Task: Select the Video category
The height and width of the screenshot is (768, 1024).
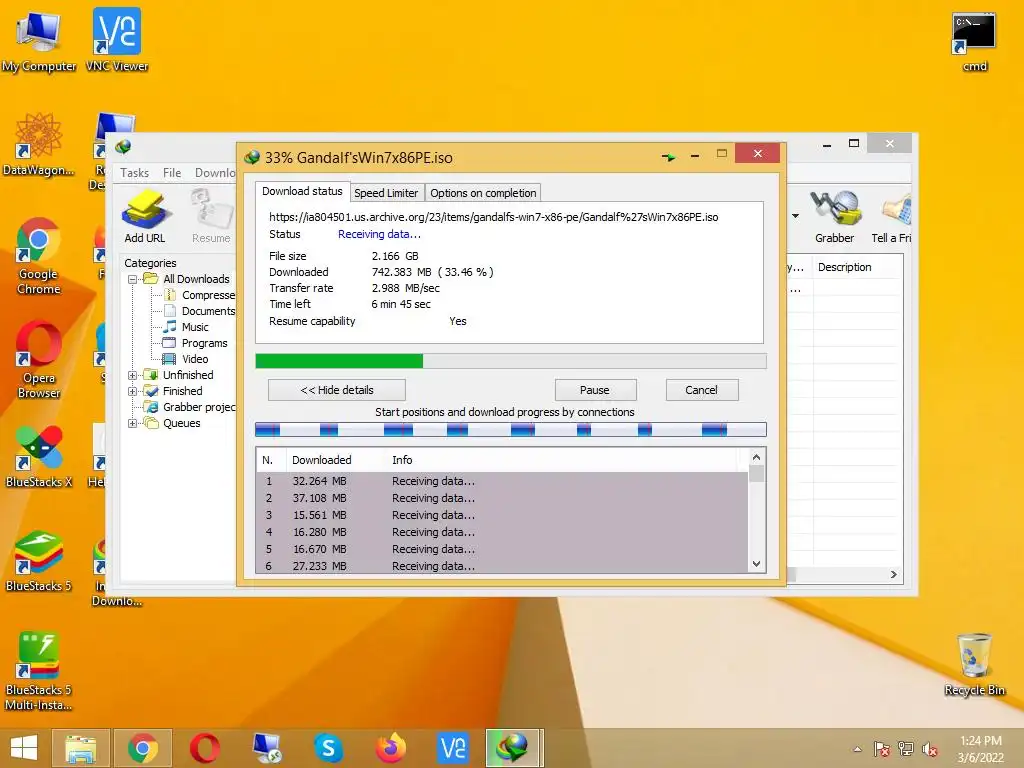Action: (186, 359)
